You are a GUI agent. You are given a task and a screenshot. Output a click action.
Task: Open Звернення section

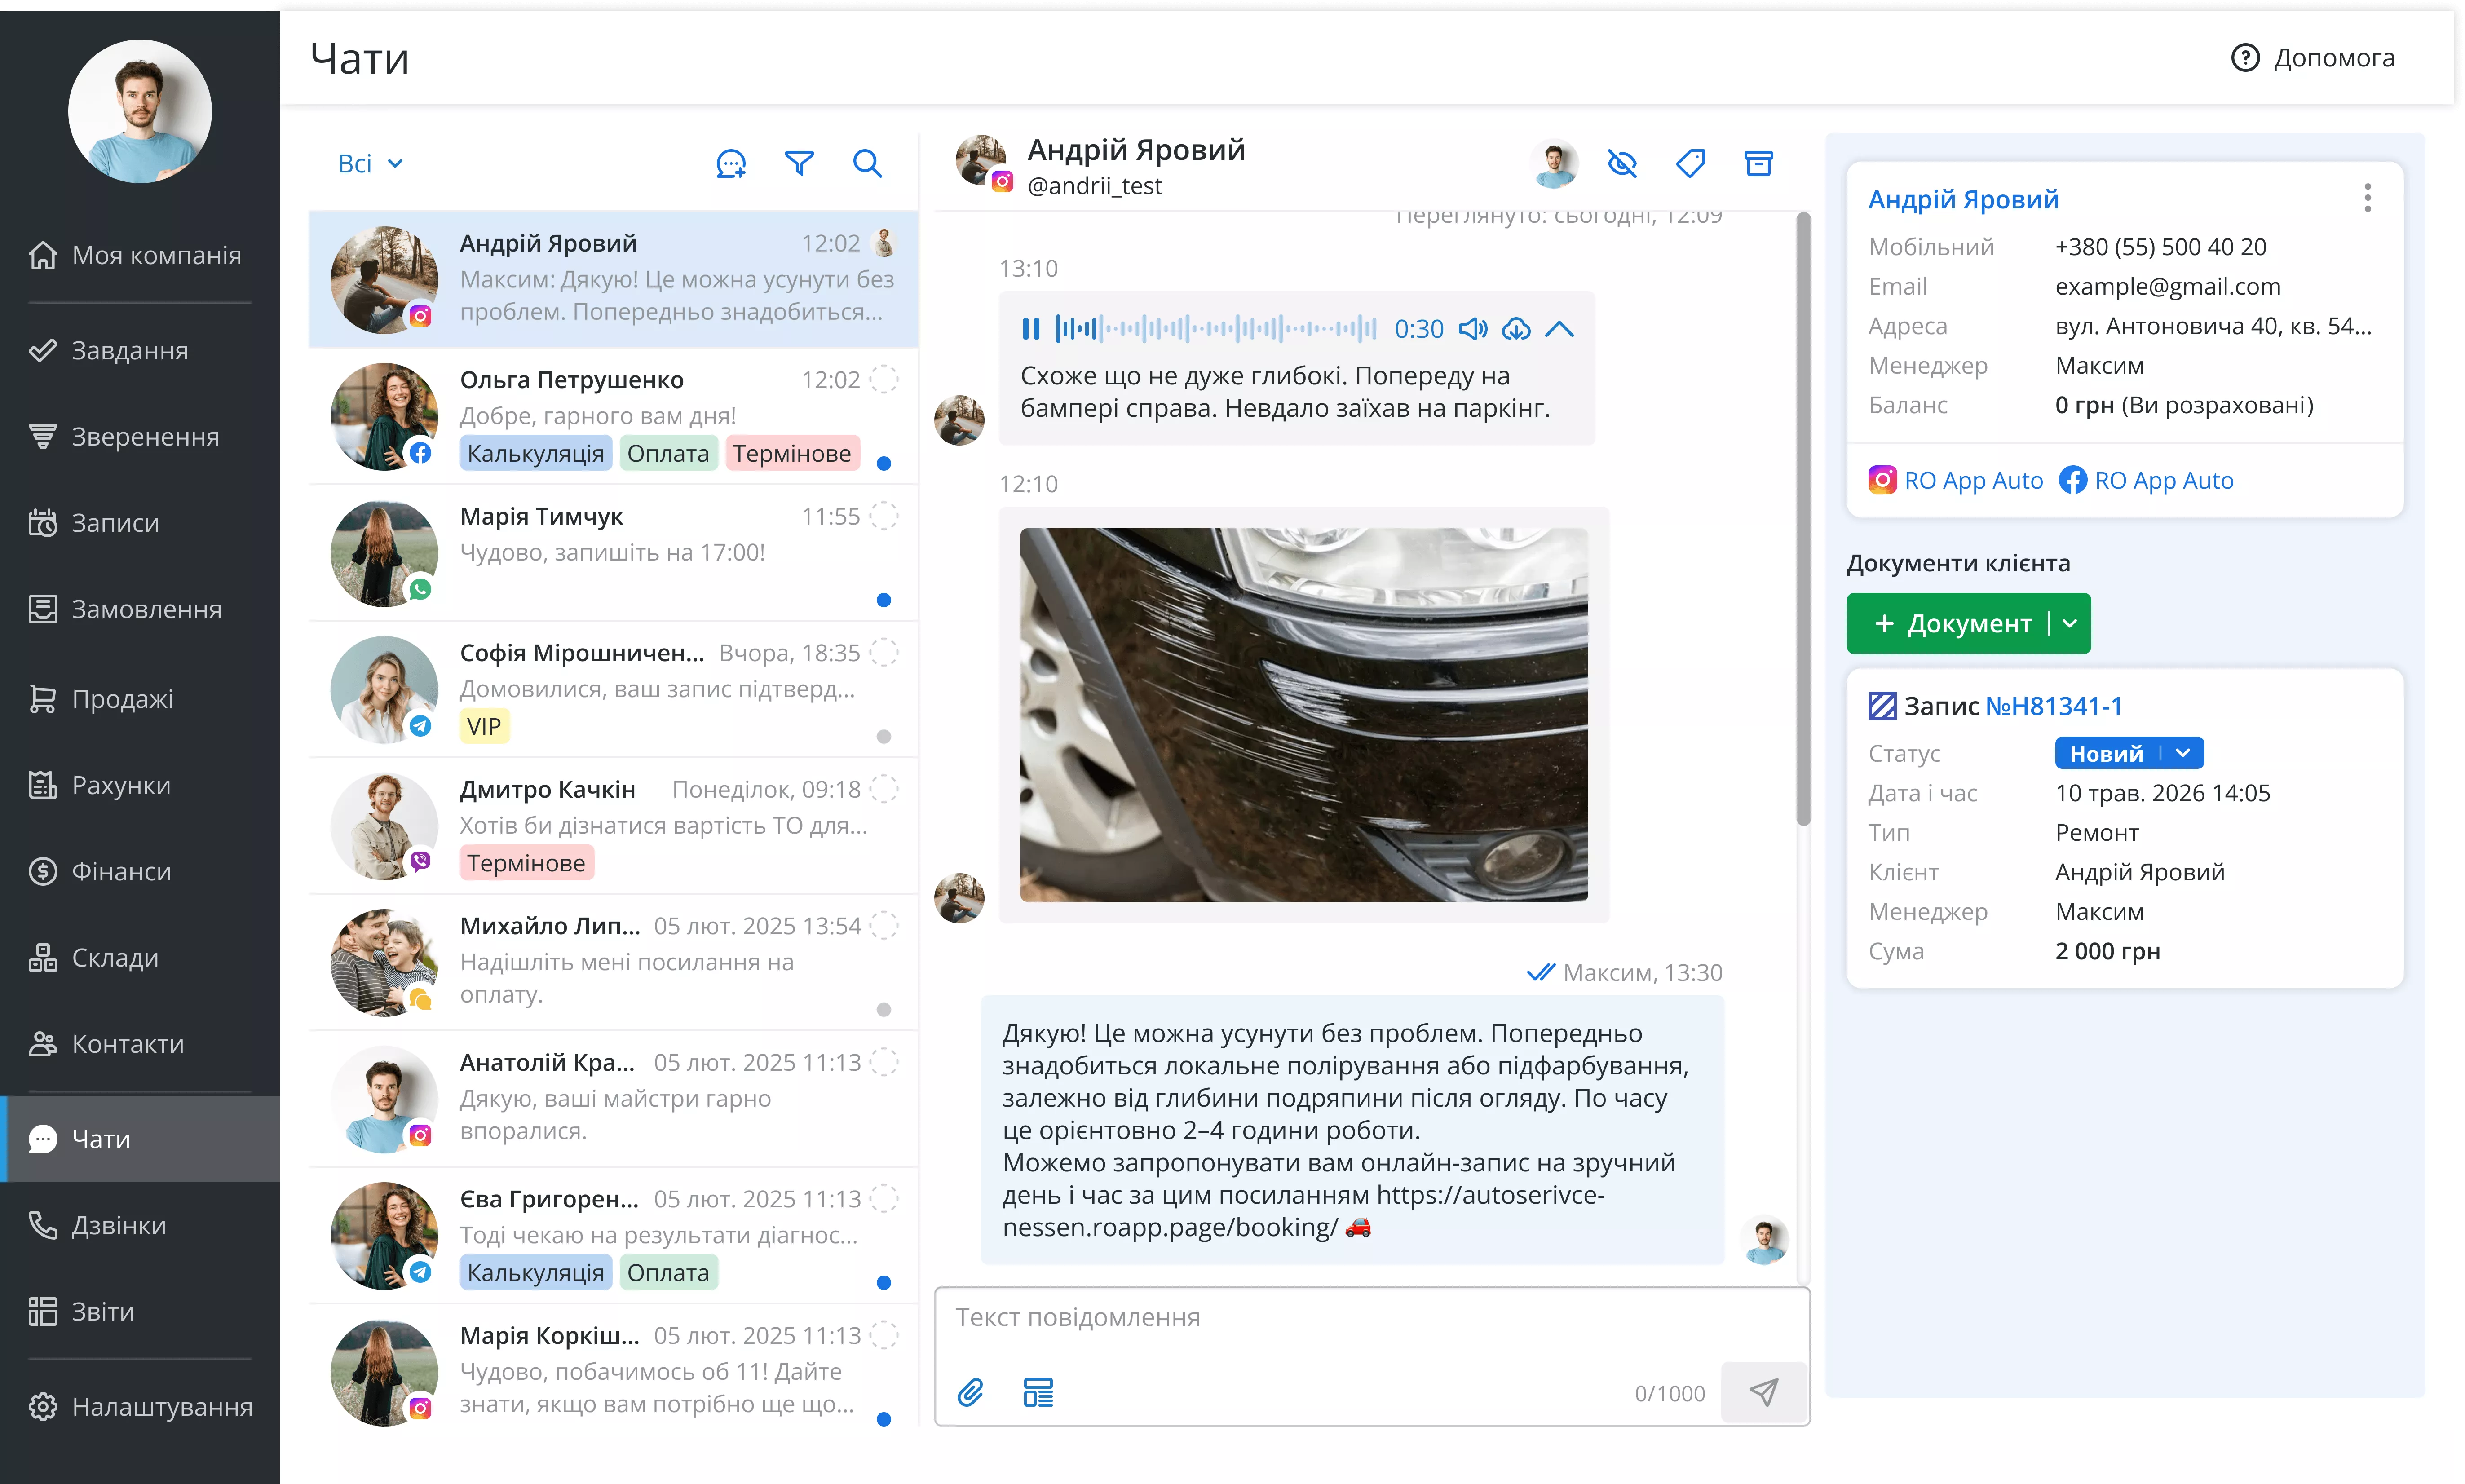point(140,437)
